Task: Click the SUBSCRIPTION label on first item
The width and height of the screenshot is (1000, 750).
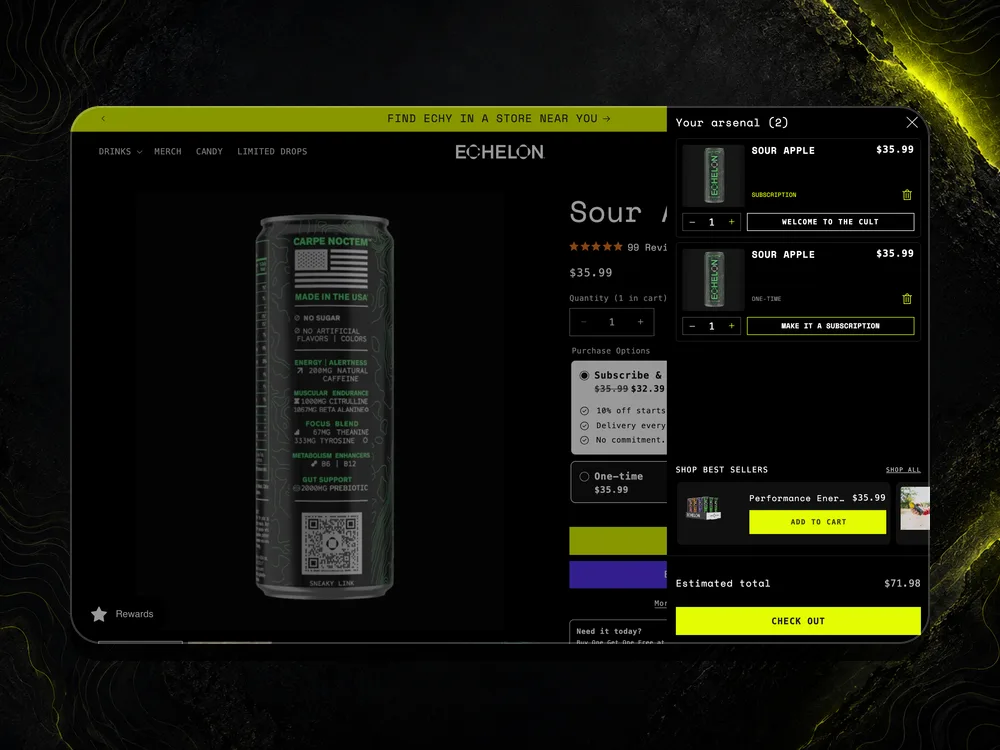Action: [774, 195]
